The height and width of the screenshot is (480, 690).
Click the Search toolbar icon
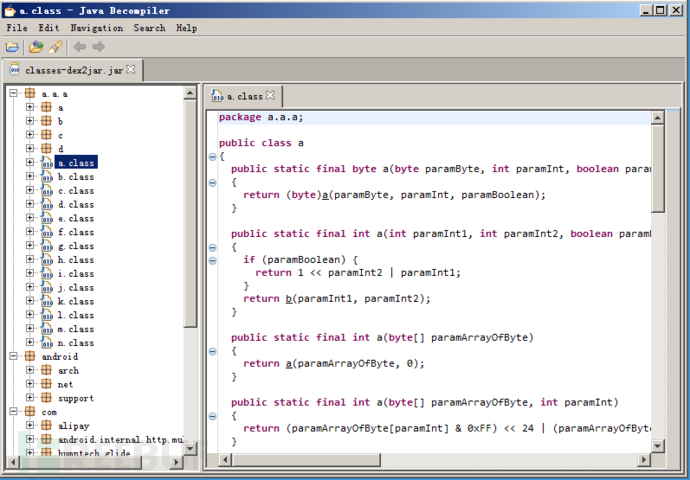pyautogui.click(x=55, y=47)
